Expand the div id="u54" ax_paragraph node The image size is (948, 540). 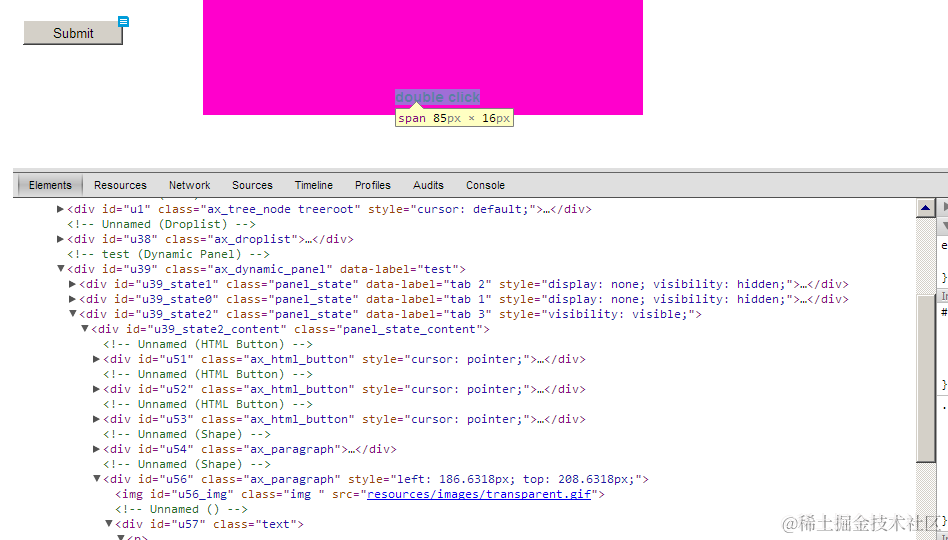click(96, 449)
